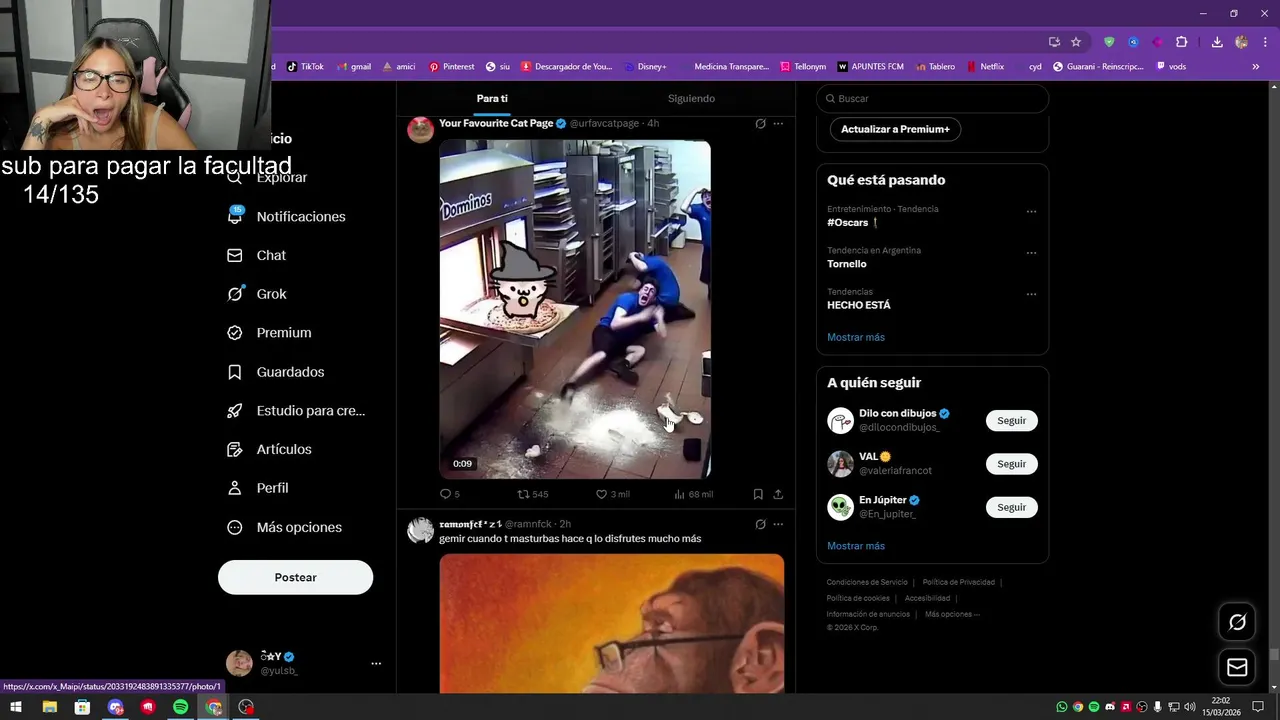Image resolution: width=1280 pixels, height=720 pixels.
Task: Go to Perfil page
Action: tap(258, 488)
